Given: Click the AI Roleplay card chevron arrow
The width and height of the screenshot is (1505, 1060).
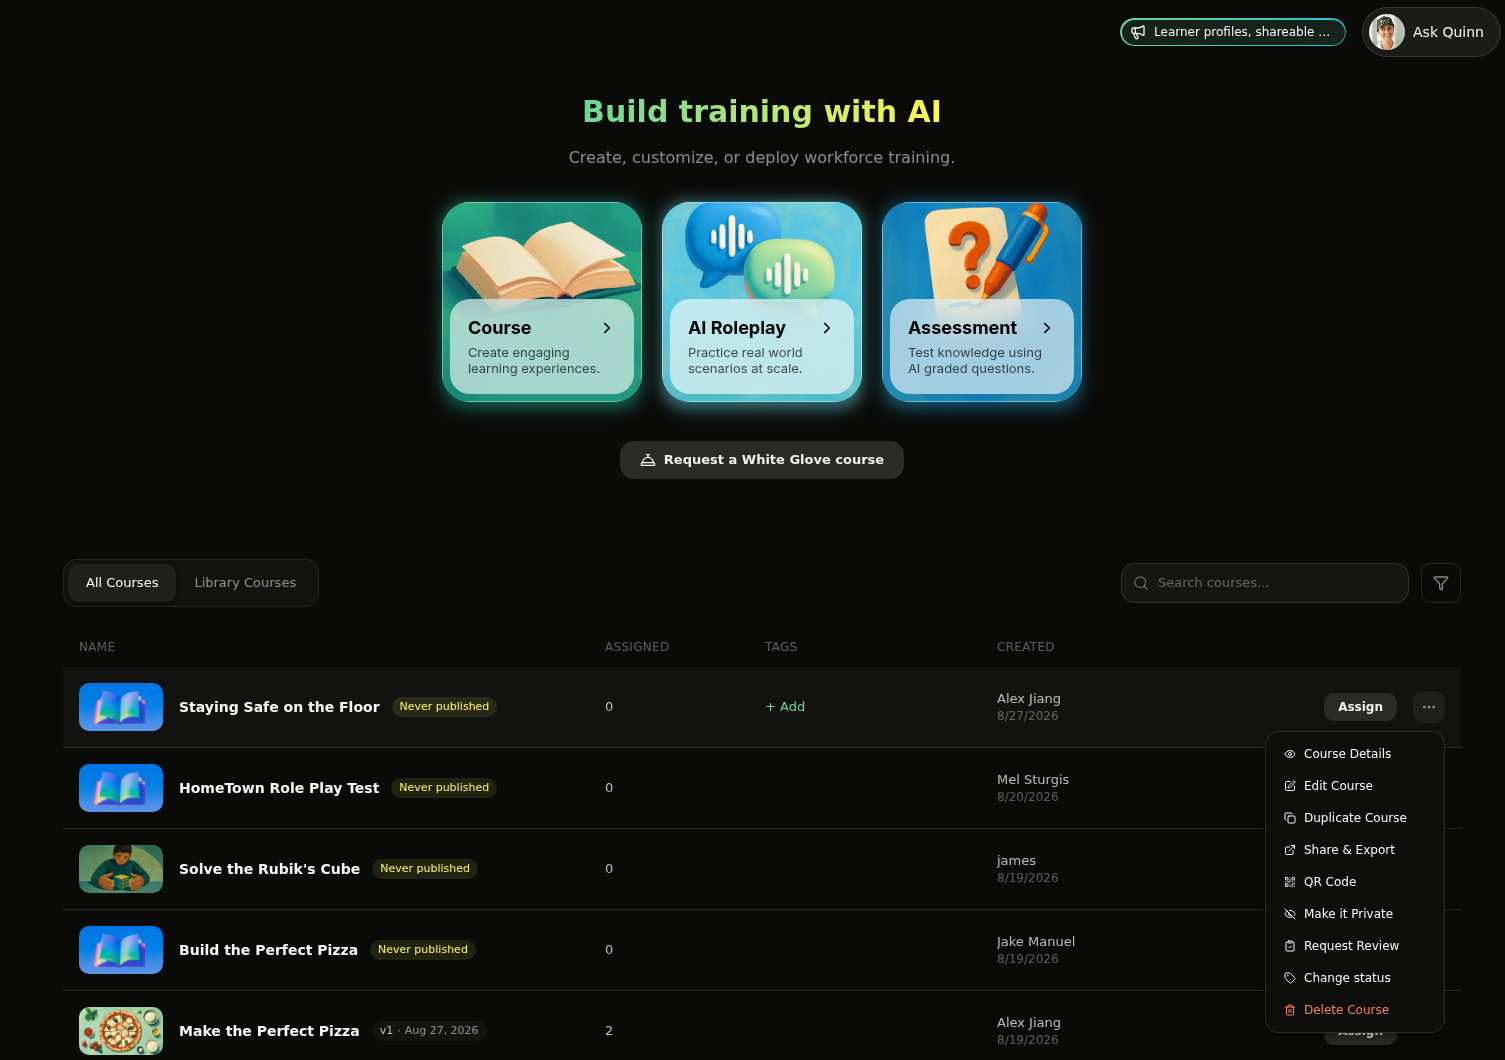Looking at the screenshot, I should 827,328.
